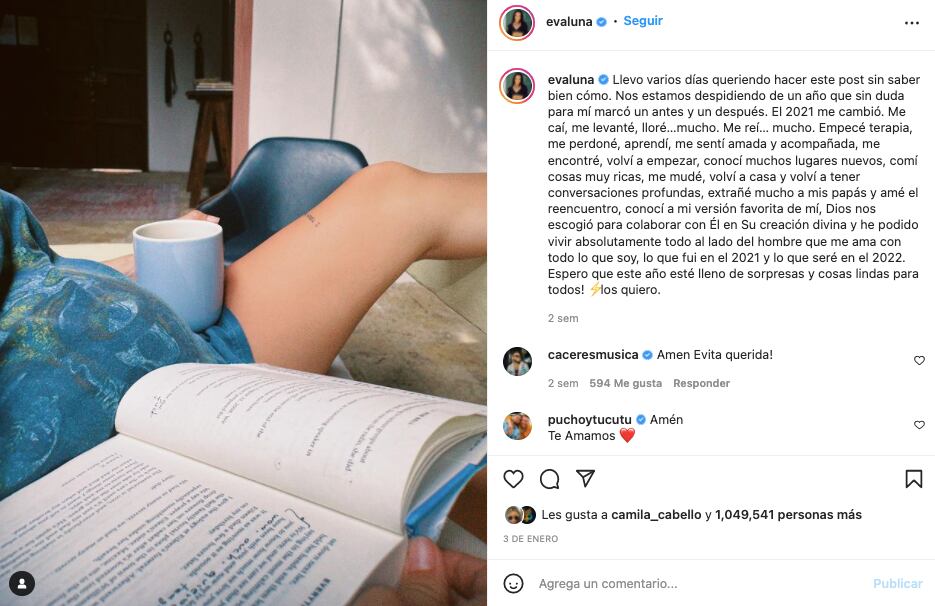This screenshot has width=935, height=606.
Task: Click evaluna username in caption
Action: [571, 79]
